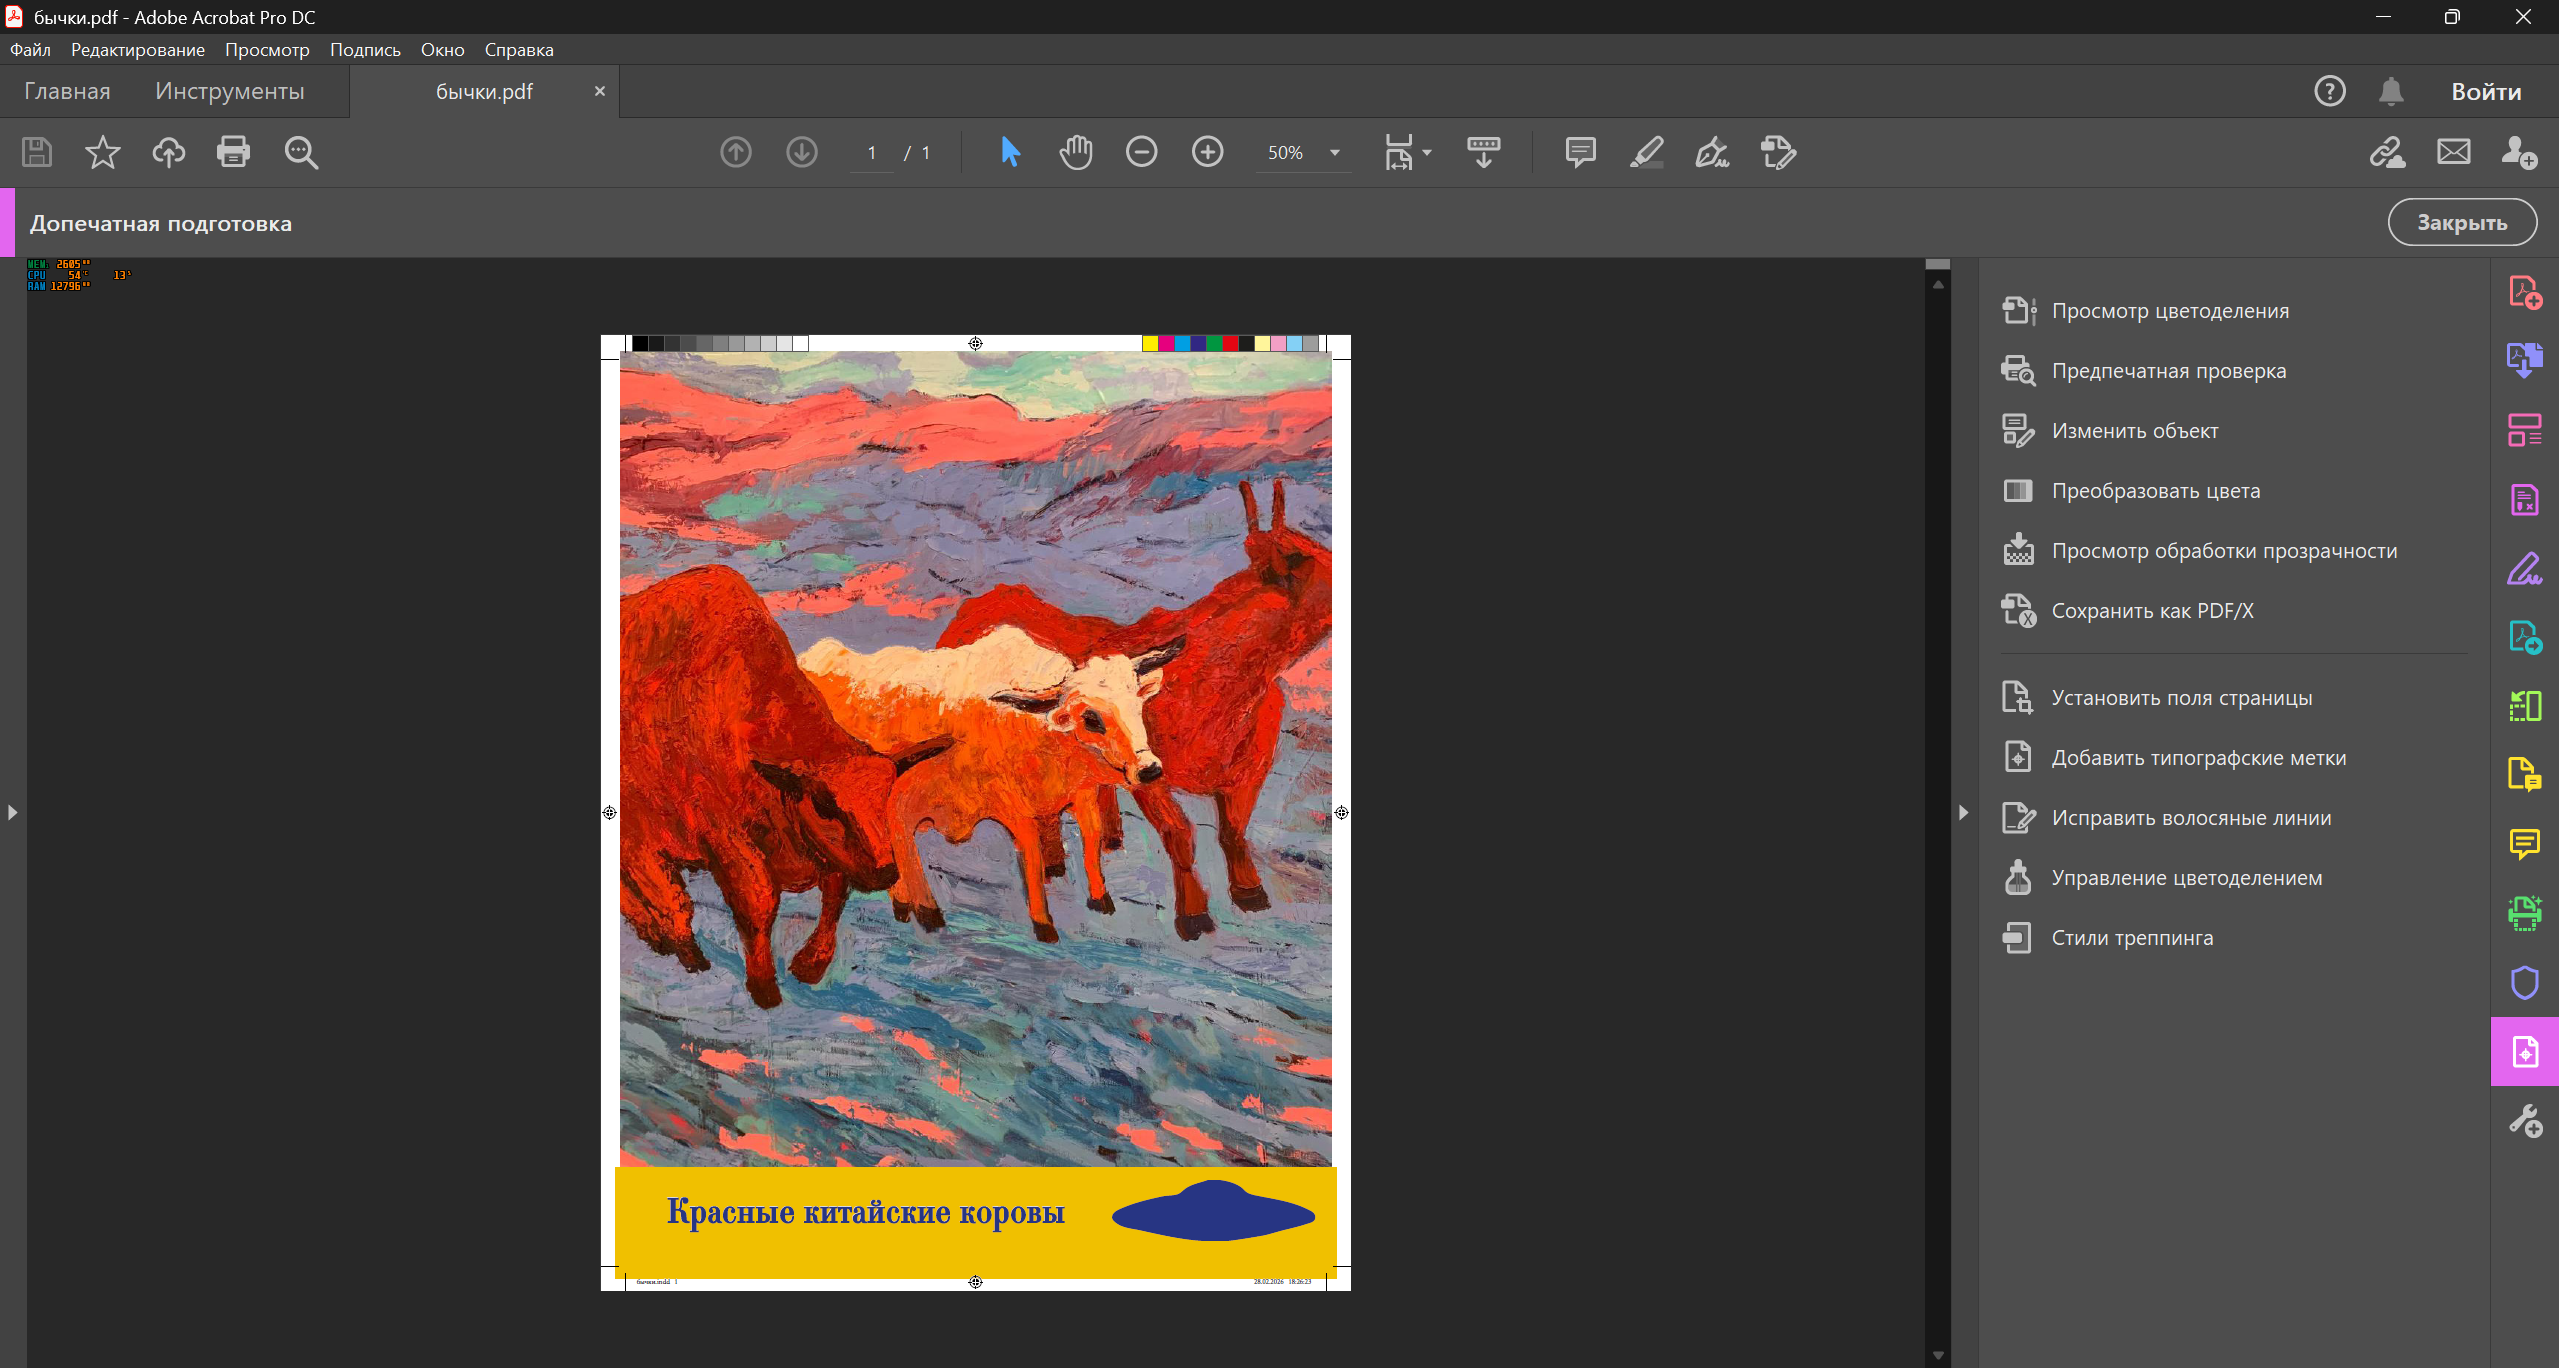Activate the Selection arrow tool
Image resolution: width=2559 pixels, height=1368 pixels.
(x=1010, y=152)
